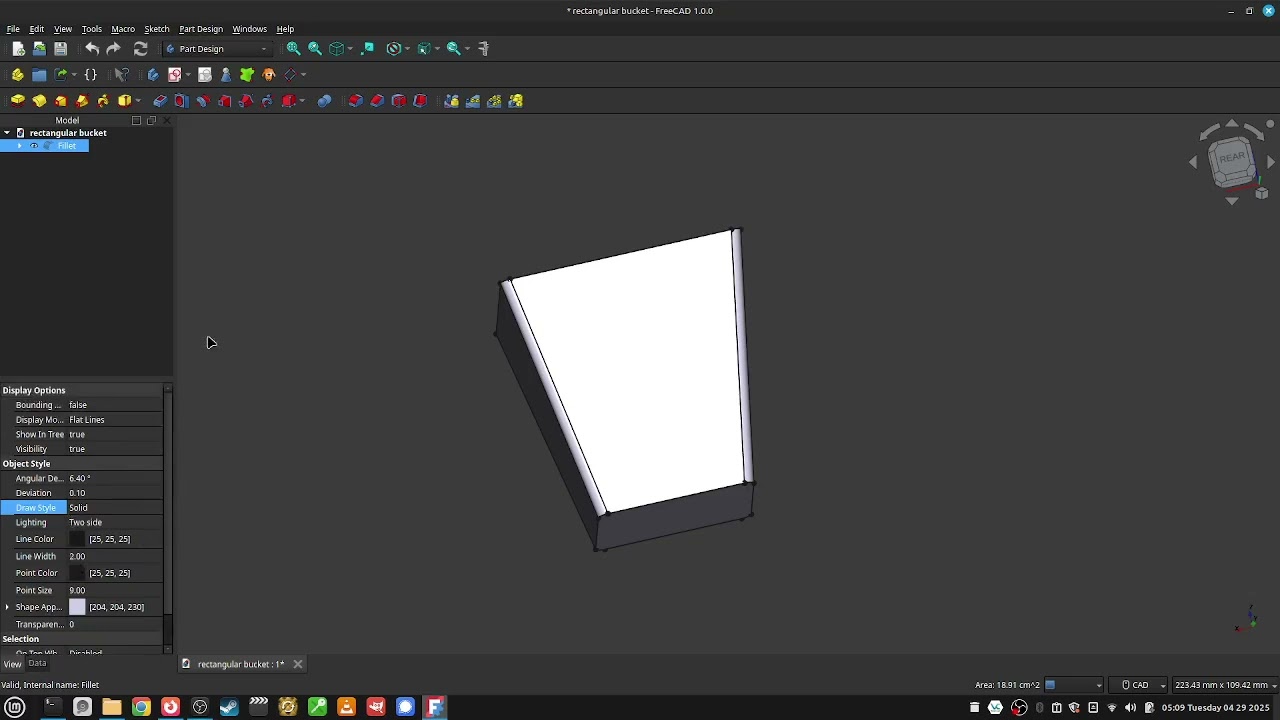Expand the Shape Appearance property
The height and width of the screenshot is (720, 1280).
tap(7, 607)
